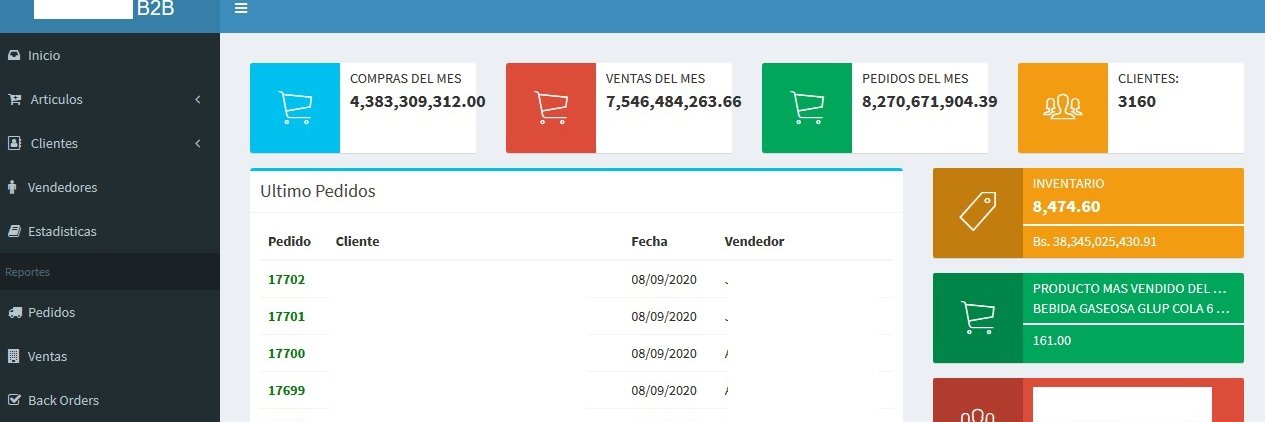This screenshot has height=422, width=1265.
Task: Click the 8,270,671,904.39 pedidos value
Action: tap(930, 101)
